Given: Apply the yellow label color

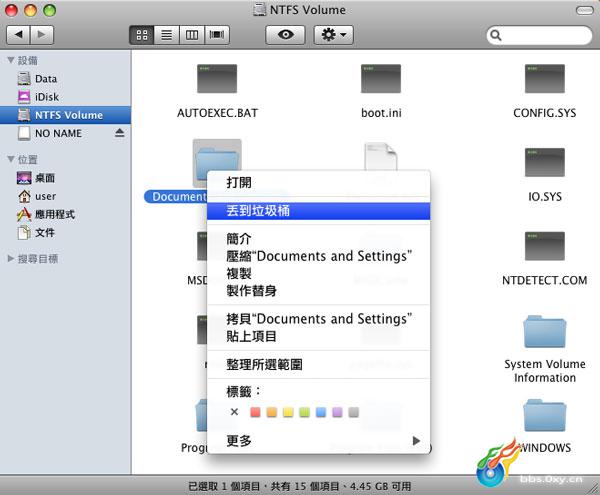Looking at the screenshot, I should pos(288,412).
